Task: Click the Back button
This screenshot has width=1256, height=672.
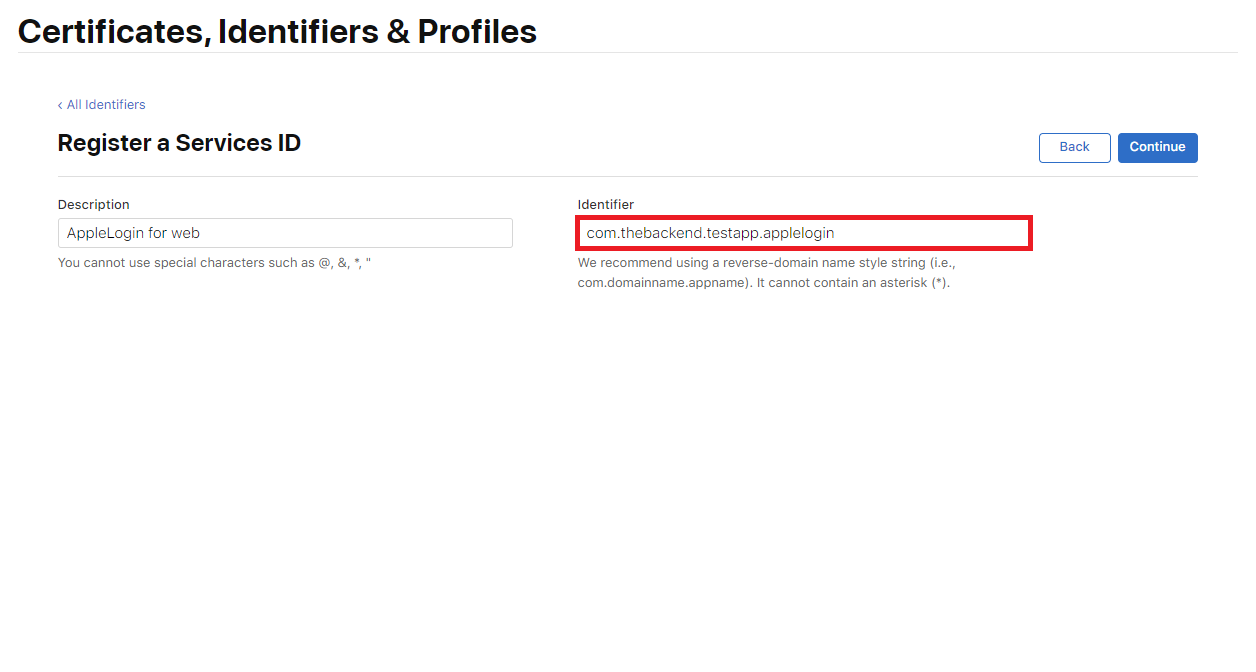Action: pyautogui.click(x=1074, y=147)
